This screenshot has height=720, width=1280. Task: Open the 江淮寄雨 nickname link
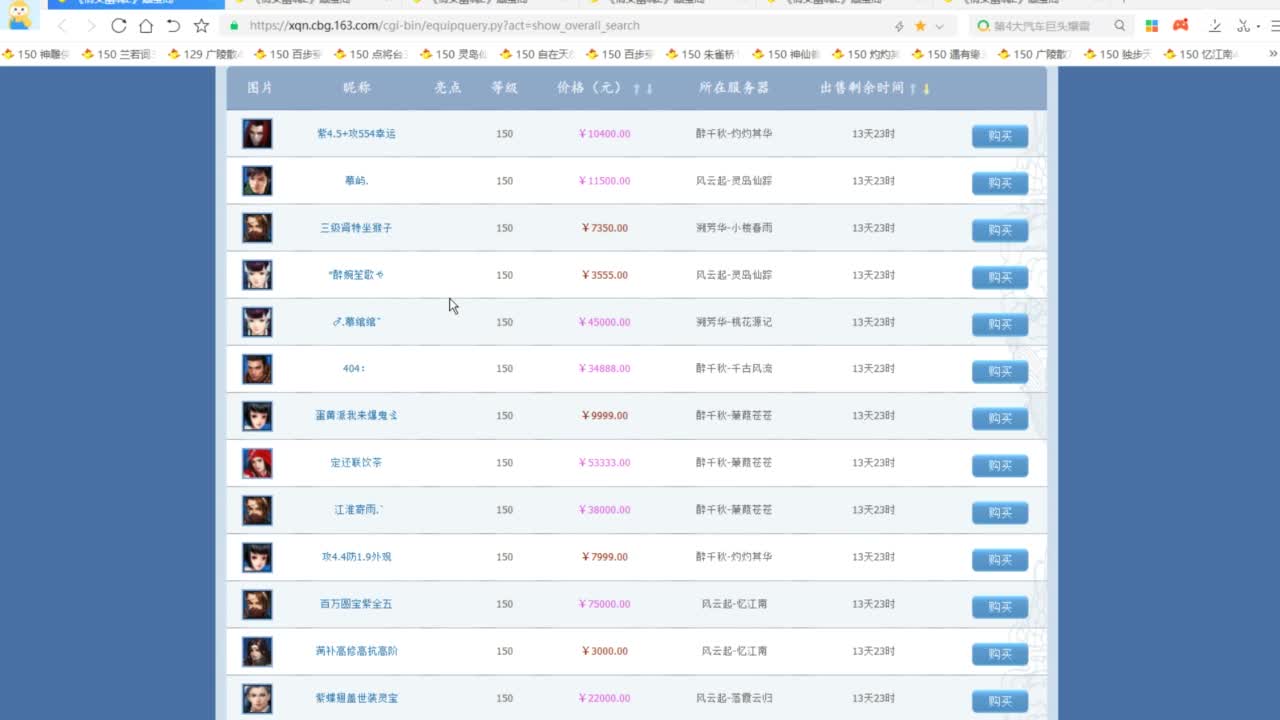[x=359, y=510]
